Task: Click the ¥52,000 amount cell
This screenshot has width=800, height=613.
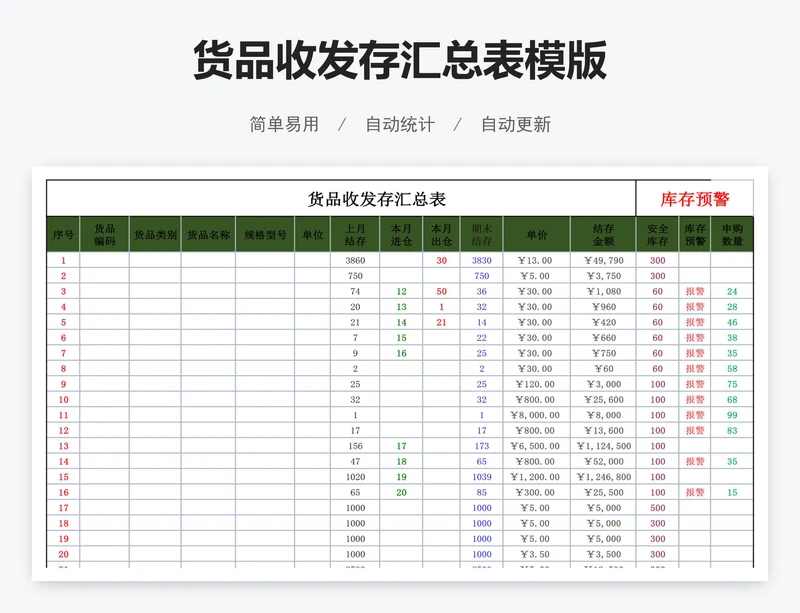Action: point(603,461)
